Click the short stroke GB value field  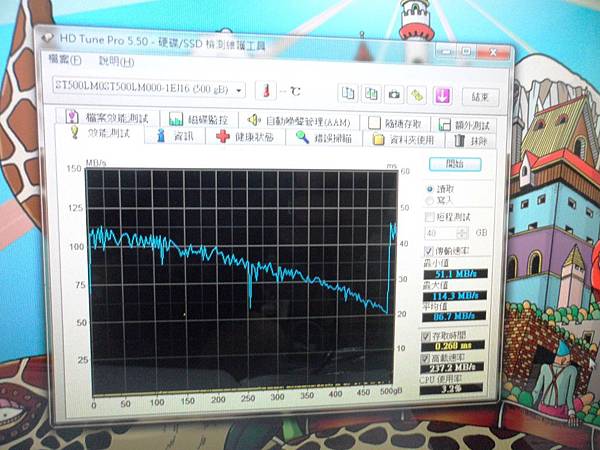pos(441,233)
